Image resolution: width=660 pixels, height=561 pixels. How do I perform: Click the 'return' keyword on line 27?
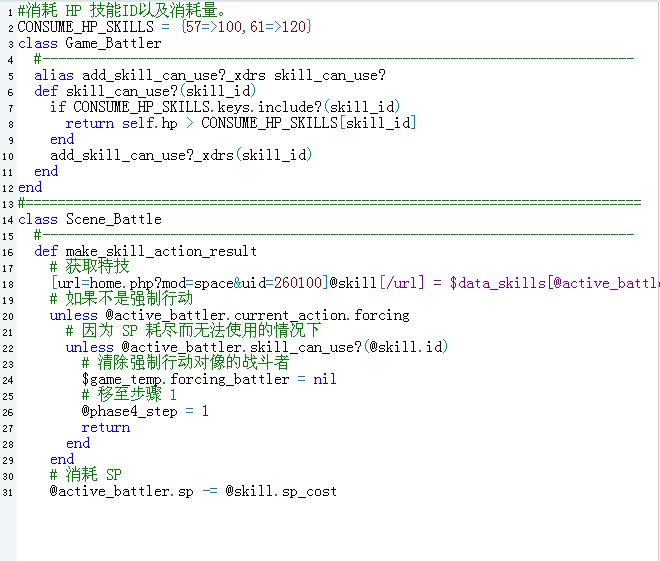tap(106, 427)
